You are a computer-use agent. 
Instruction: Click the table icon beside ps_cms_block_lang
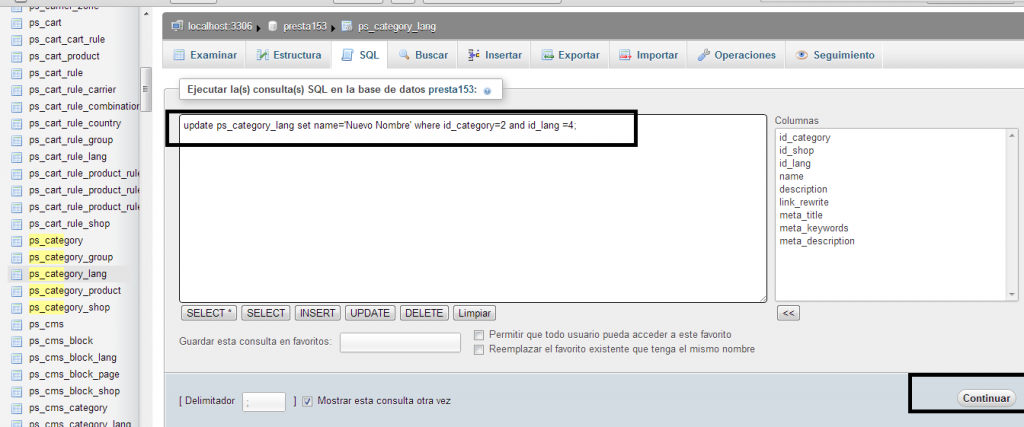pyautogui.click(x=16, y=358)
